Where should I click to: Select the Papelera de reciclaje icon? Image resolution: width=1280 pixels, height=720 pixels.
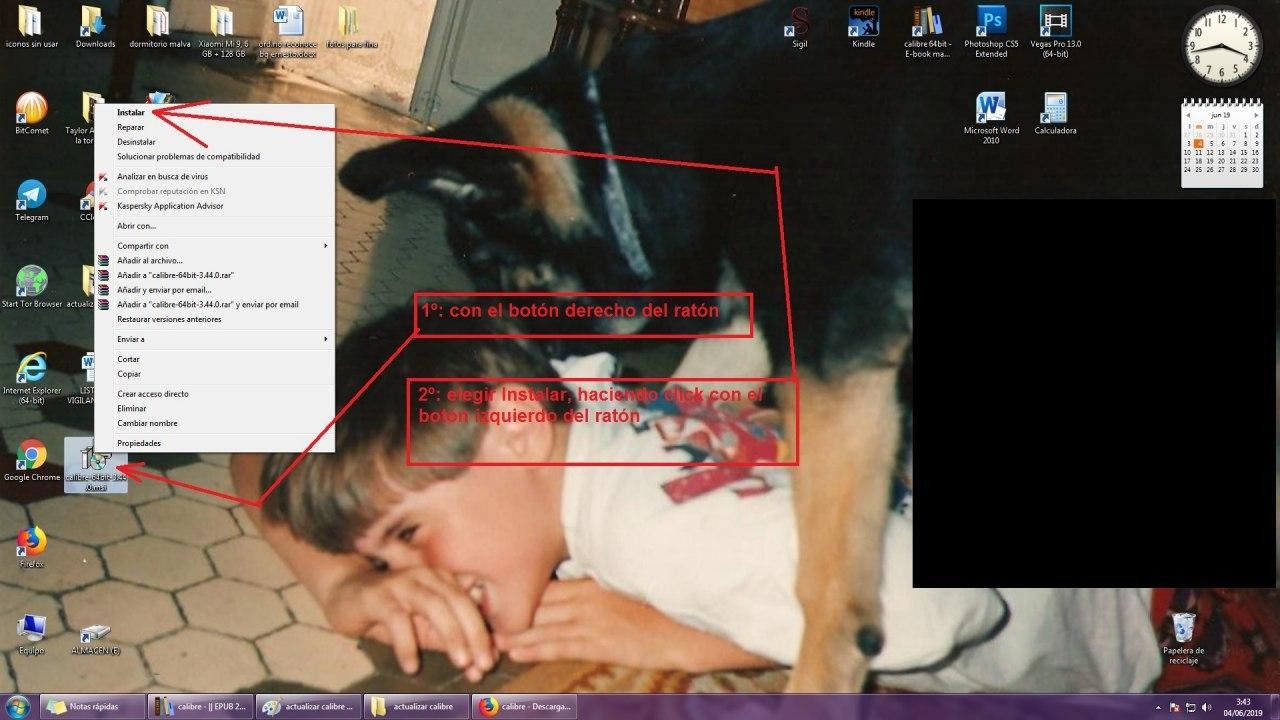click(x=1183, y=638)
